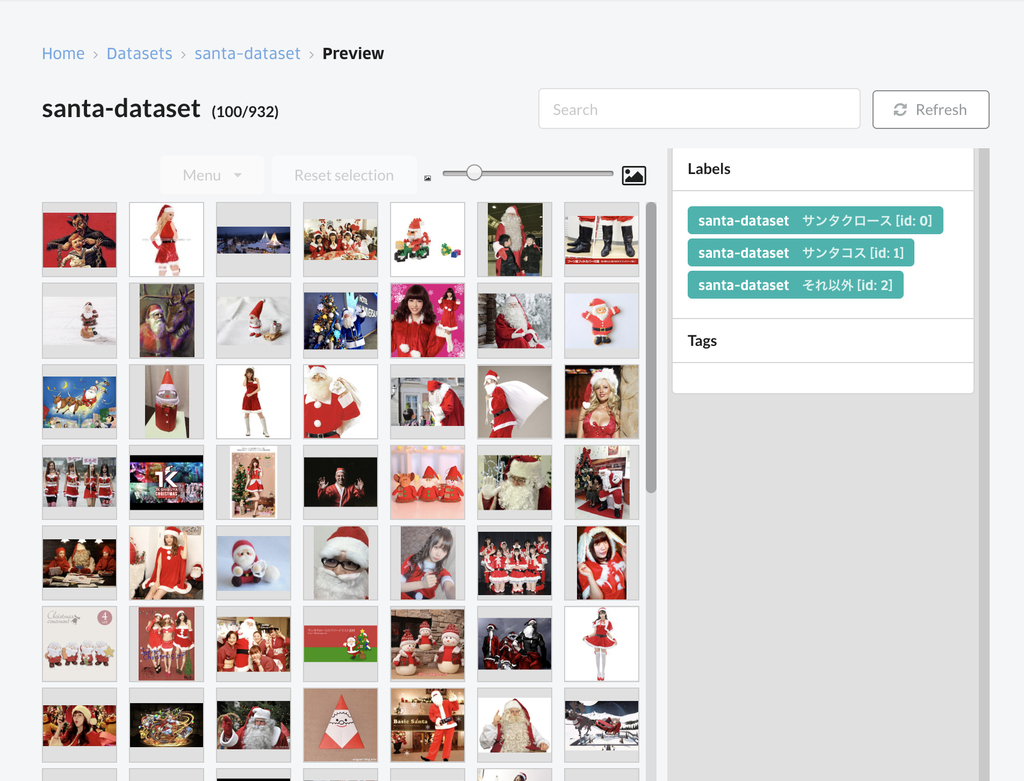The height and width of the screenshot is (781, 1024).
Task: Select the cartoon Santa sleigh flying thumbnail
Action: [80, 402]
